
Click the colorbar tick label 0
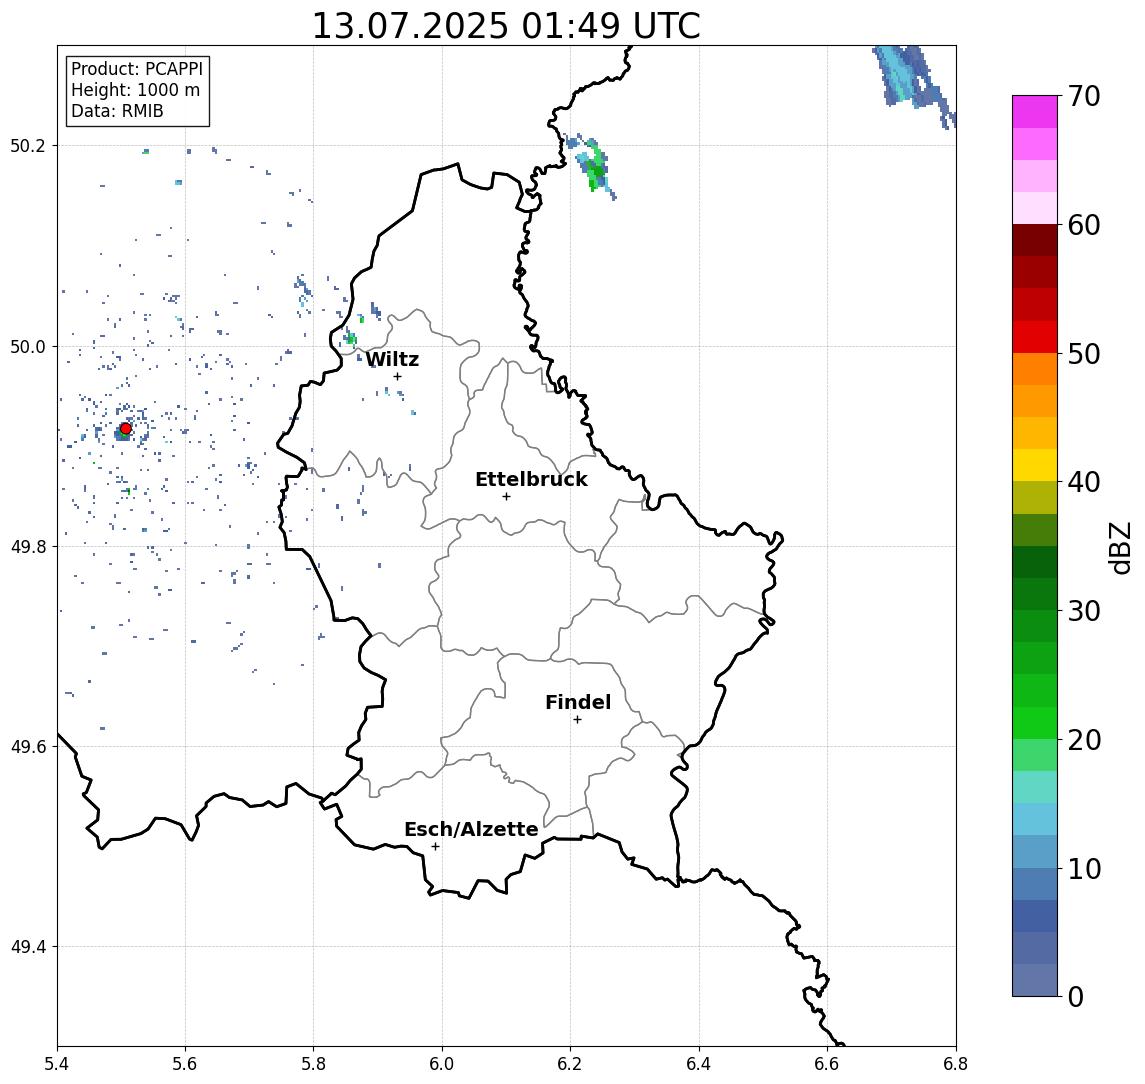[x=1076, y=996]
